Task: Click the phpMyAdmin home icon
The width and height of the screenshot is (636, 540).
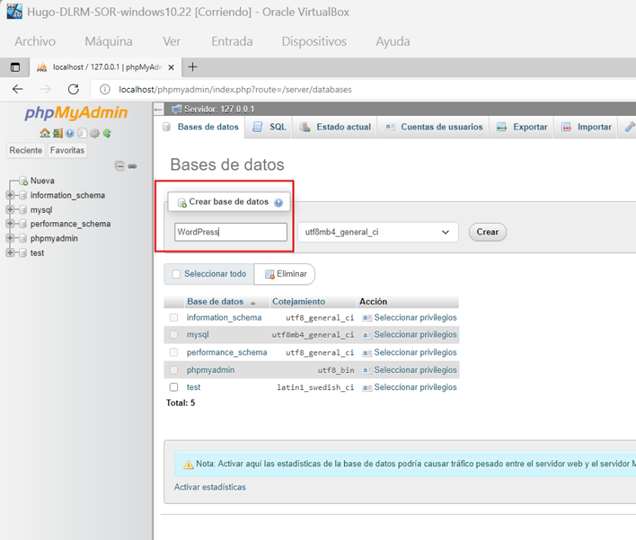Action: [x=45, y=133]
